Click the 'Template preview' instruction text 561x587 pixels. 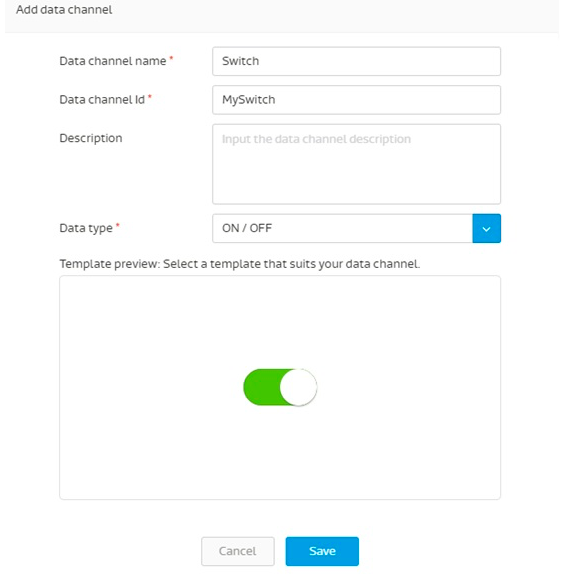[240, 264]
